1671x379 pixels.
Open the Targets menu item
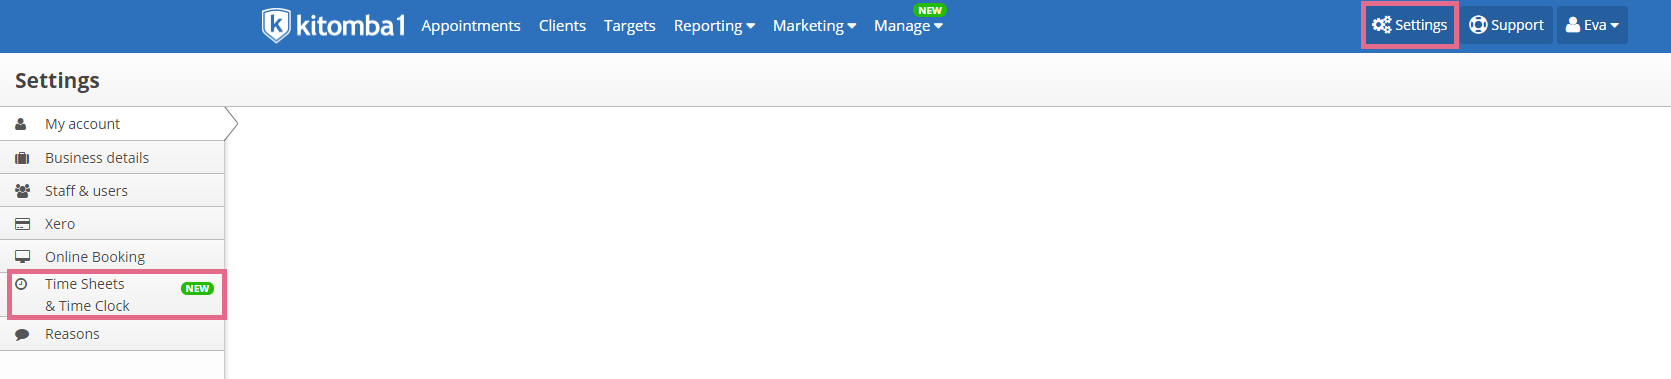630,26
